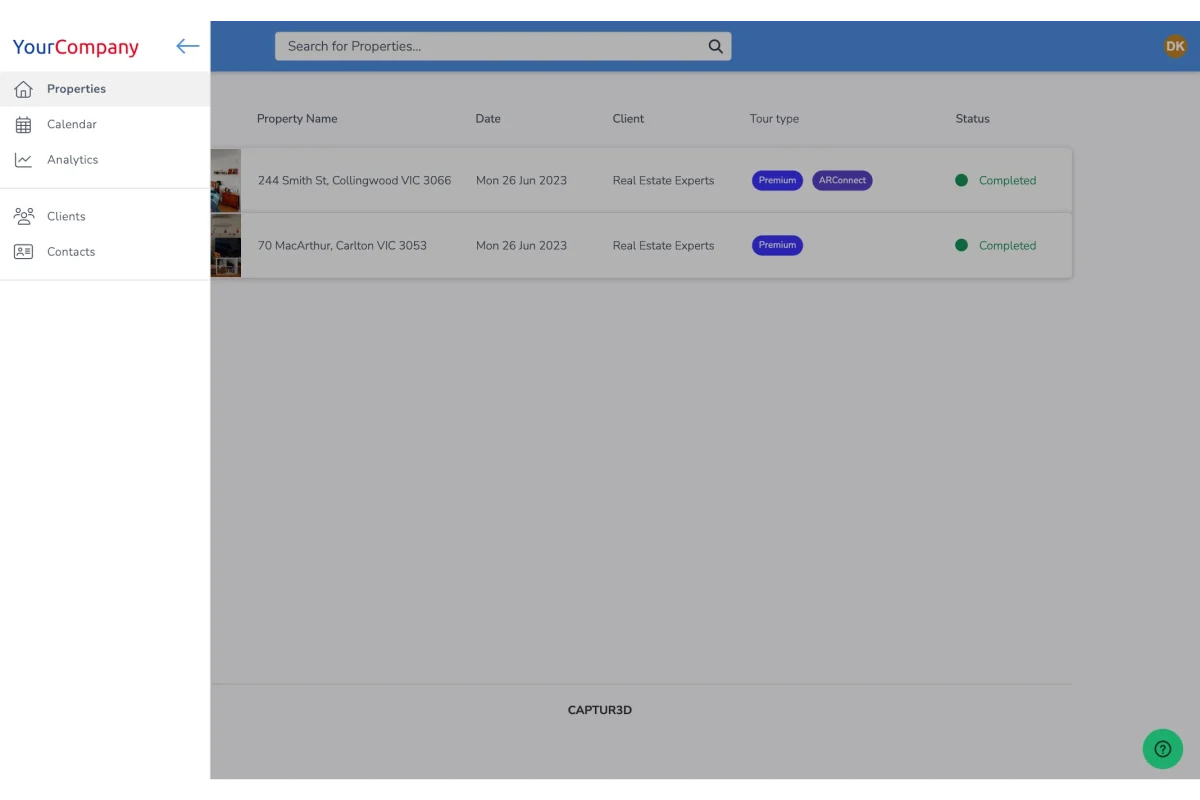Click Real Estate Experts in 244 Smith row
The image size is (1200, 800).
664,181
